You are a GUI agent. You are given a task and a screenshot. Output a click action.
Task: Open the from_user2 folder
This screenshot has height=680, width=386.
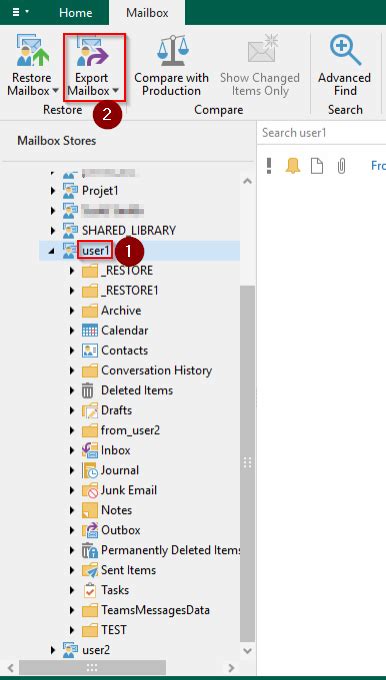click(x=130, y=430)
